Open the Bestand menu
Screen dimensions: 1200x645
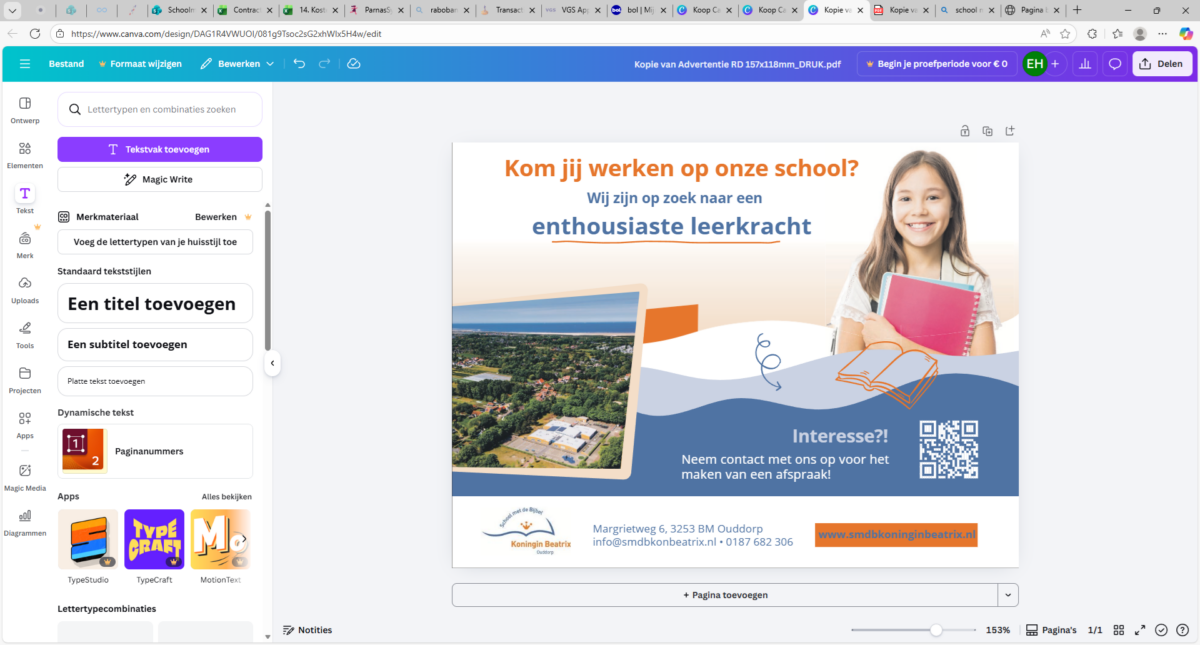pyautogui.click(x=66, y=64)
